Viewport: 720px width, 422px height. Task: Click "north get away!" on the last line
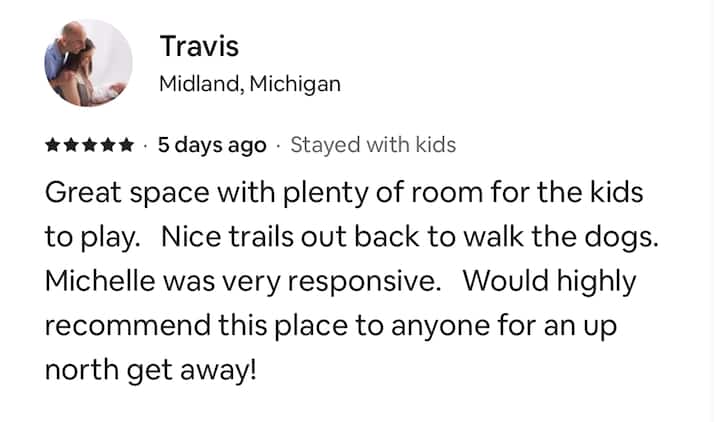click(x=151, y=370)
